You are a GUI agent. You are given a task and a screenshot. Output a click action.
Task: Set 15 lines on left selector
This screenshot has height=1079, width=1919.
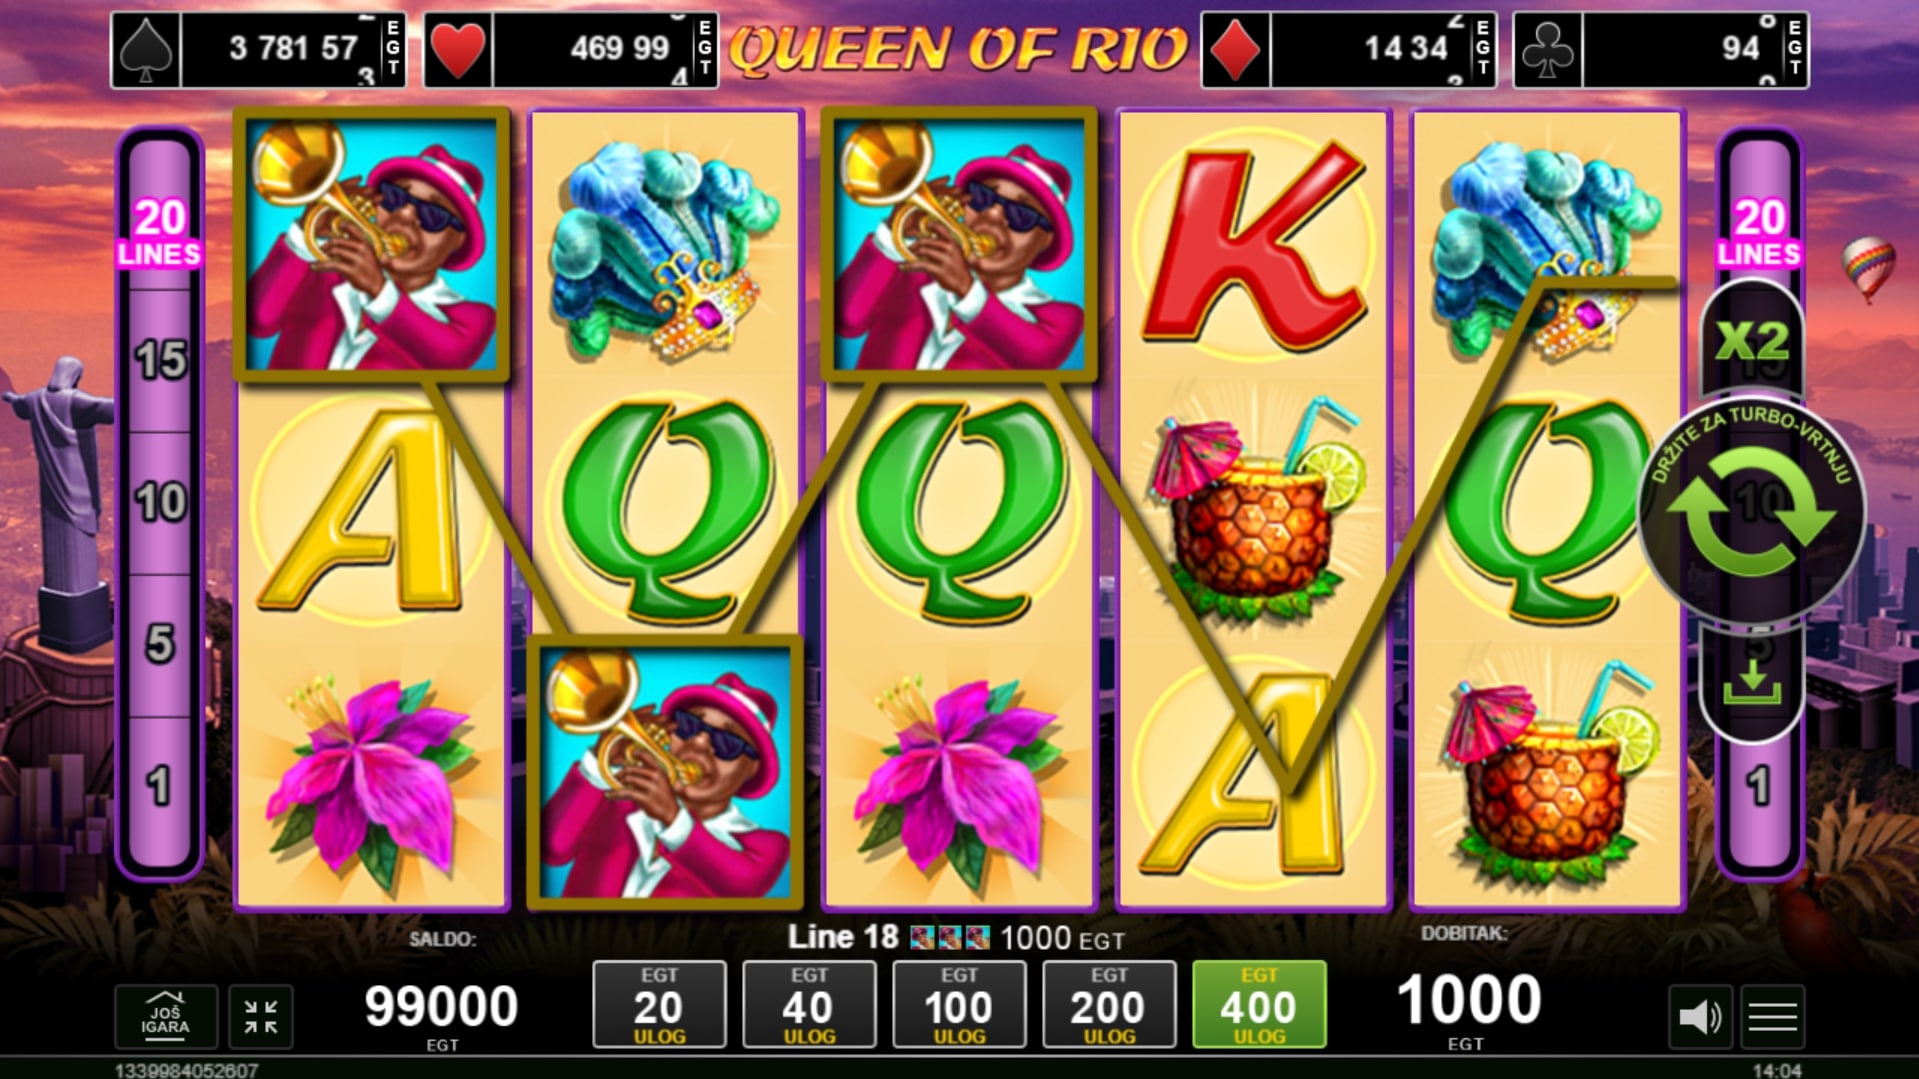click(x=160, y=361)
